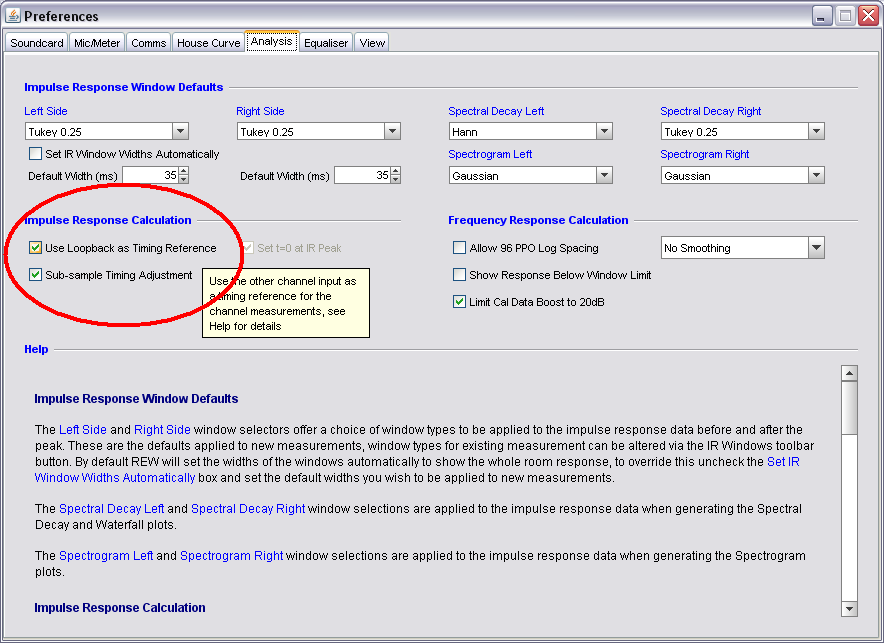
Task: Decrease the right Default Width spinner value
Action: tap(395, 180)
